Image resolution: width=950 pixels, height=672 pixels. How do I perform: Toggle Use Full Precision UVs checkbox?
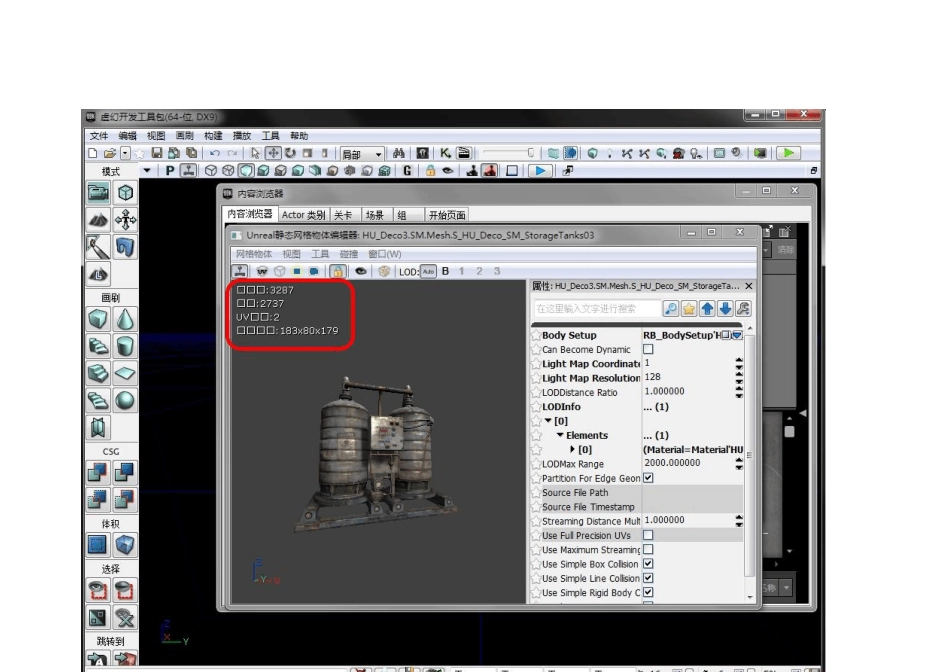(x=648, y=535)
